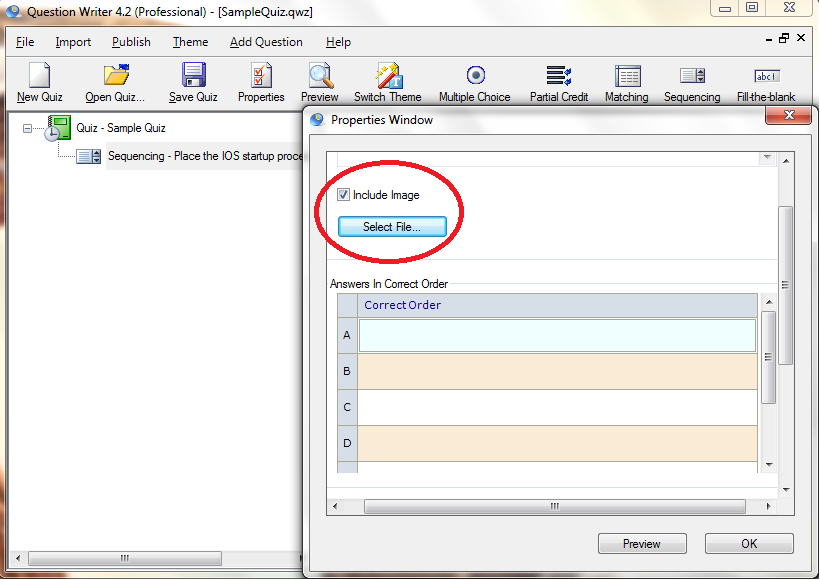820x580 pixels.
Task: Click the Properties panel scroll-left arrow
Action: point(335,506)
